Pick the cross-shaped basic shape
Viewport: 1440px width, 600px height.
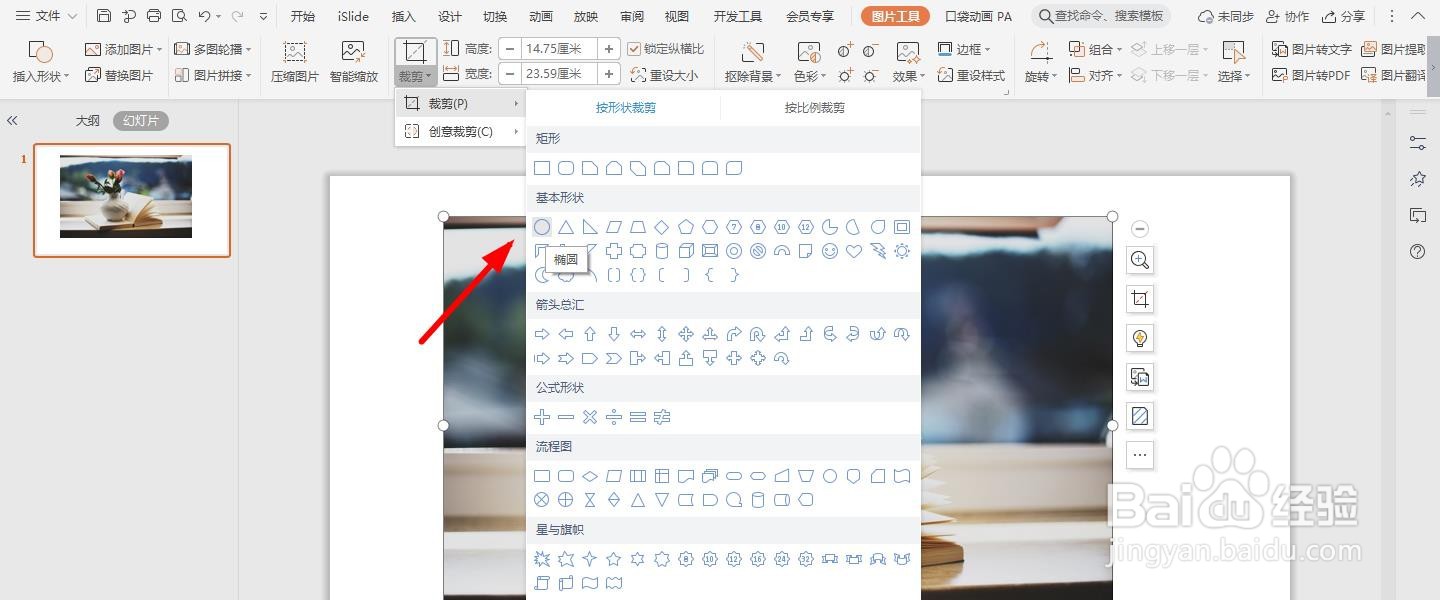click(x=614, y=251)
